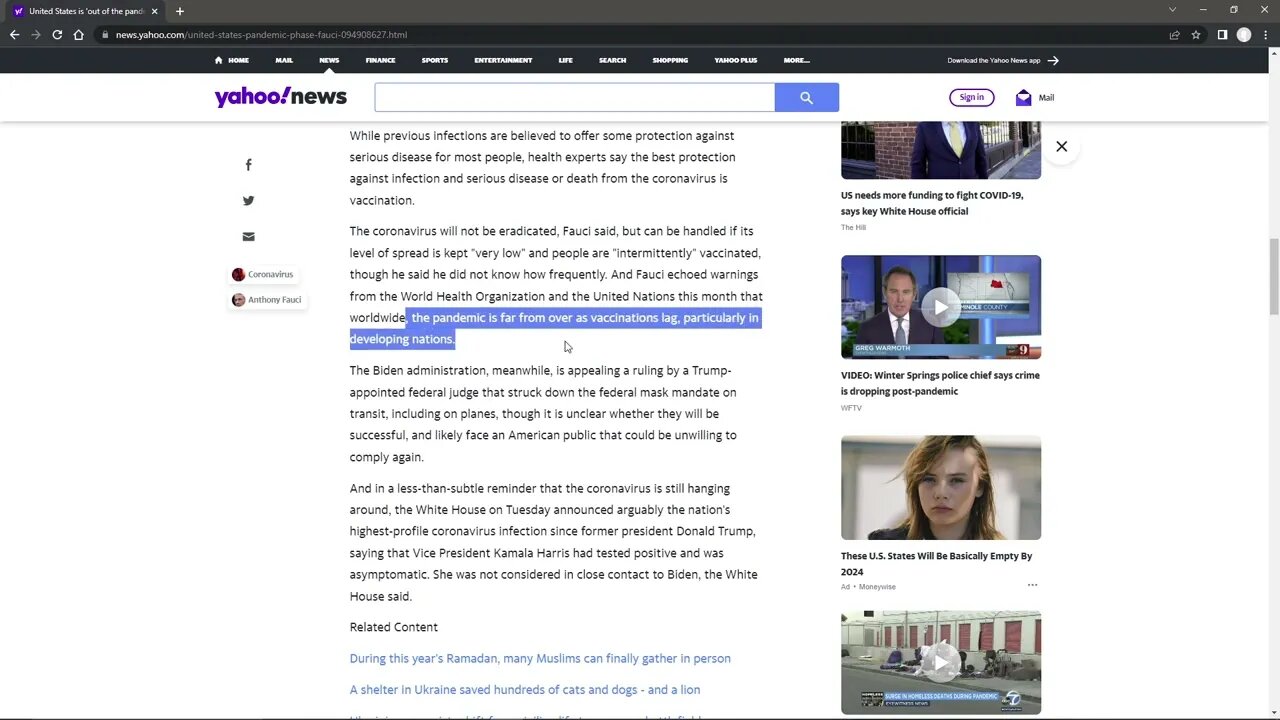Close the Yahoo News browser tab
The height and width of the screenshot is (720, 1280).
(x=155, y=11)
